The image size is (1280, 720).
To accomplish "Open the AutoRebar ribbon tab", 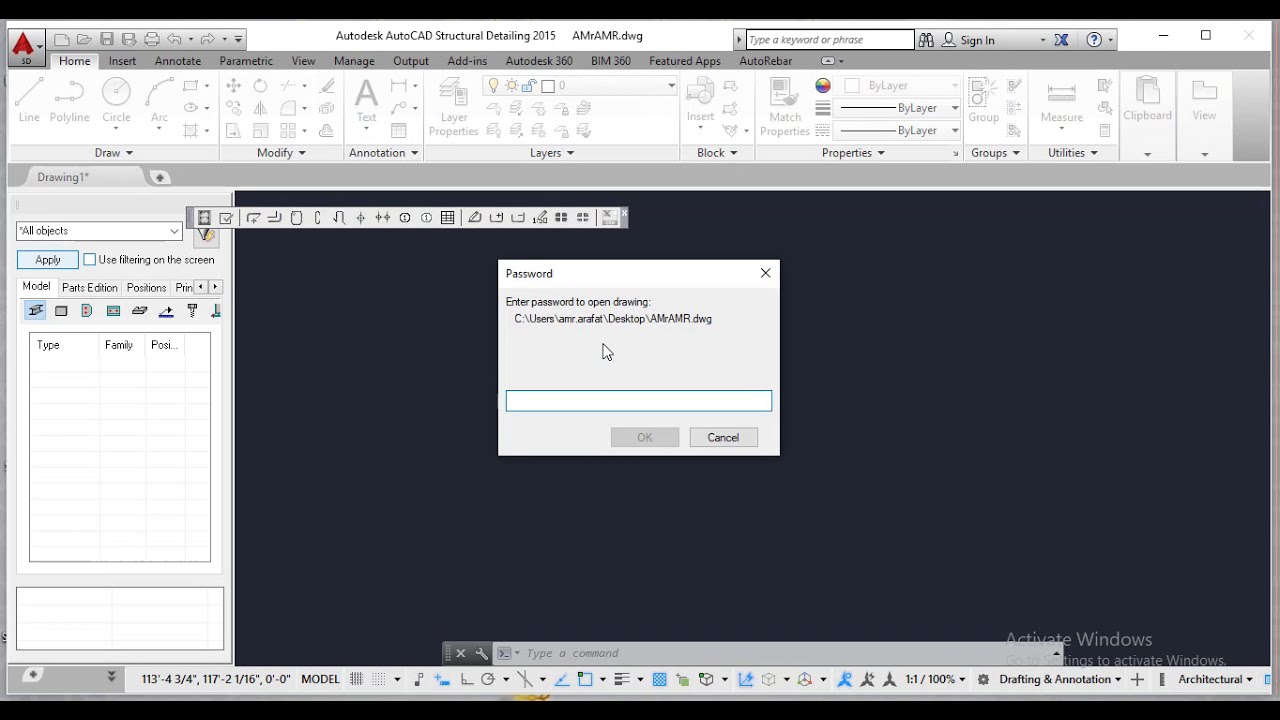I will click(x=765, y=61).
